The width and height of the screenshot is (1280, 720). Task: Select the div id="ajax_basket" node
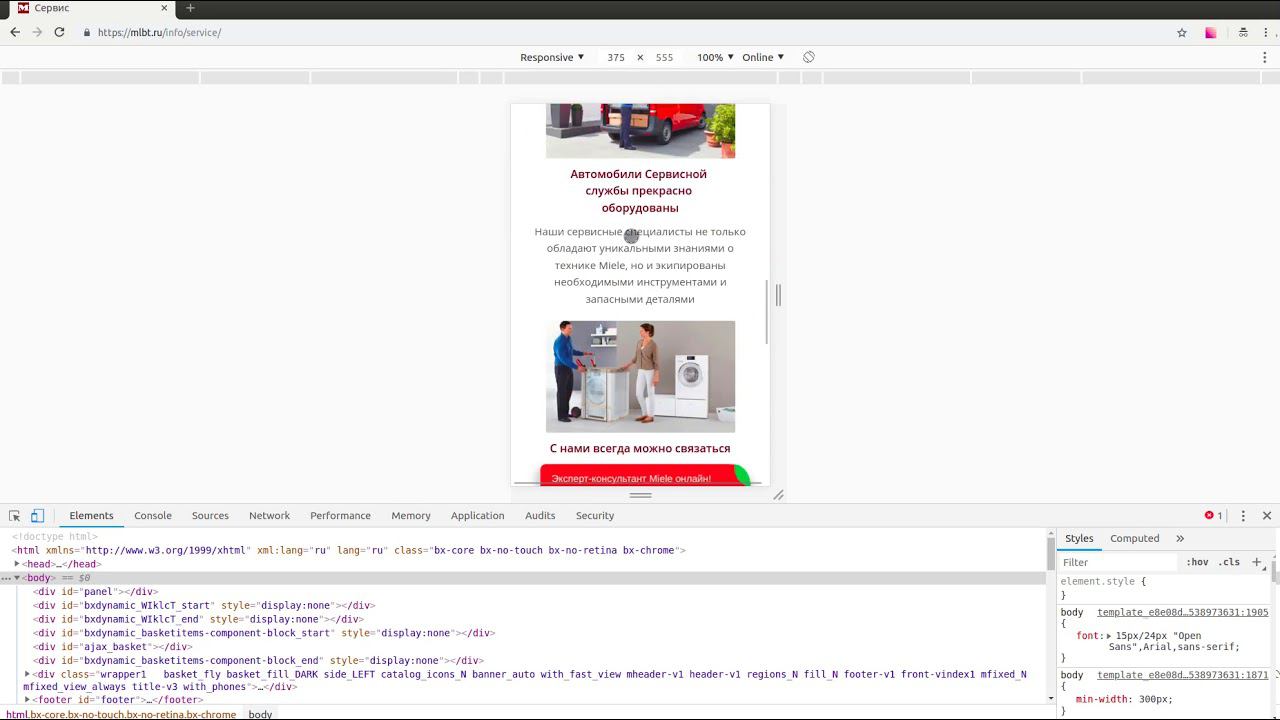click(112, 647)
